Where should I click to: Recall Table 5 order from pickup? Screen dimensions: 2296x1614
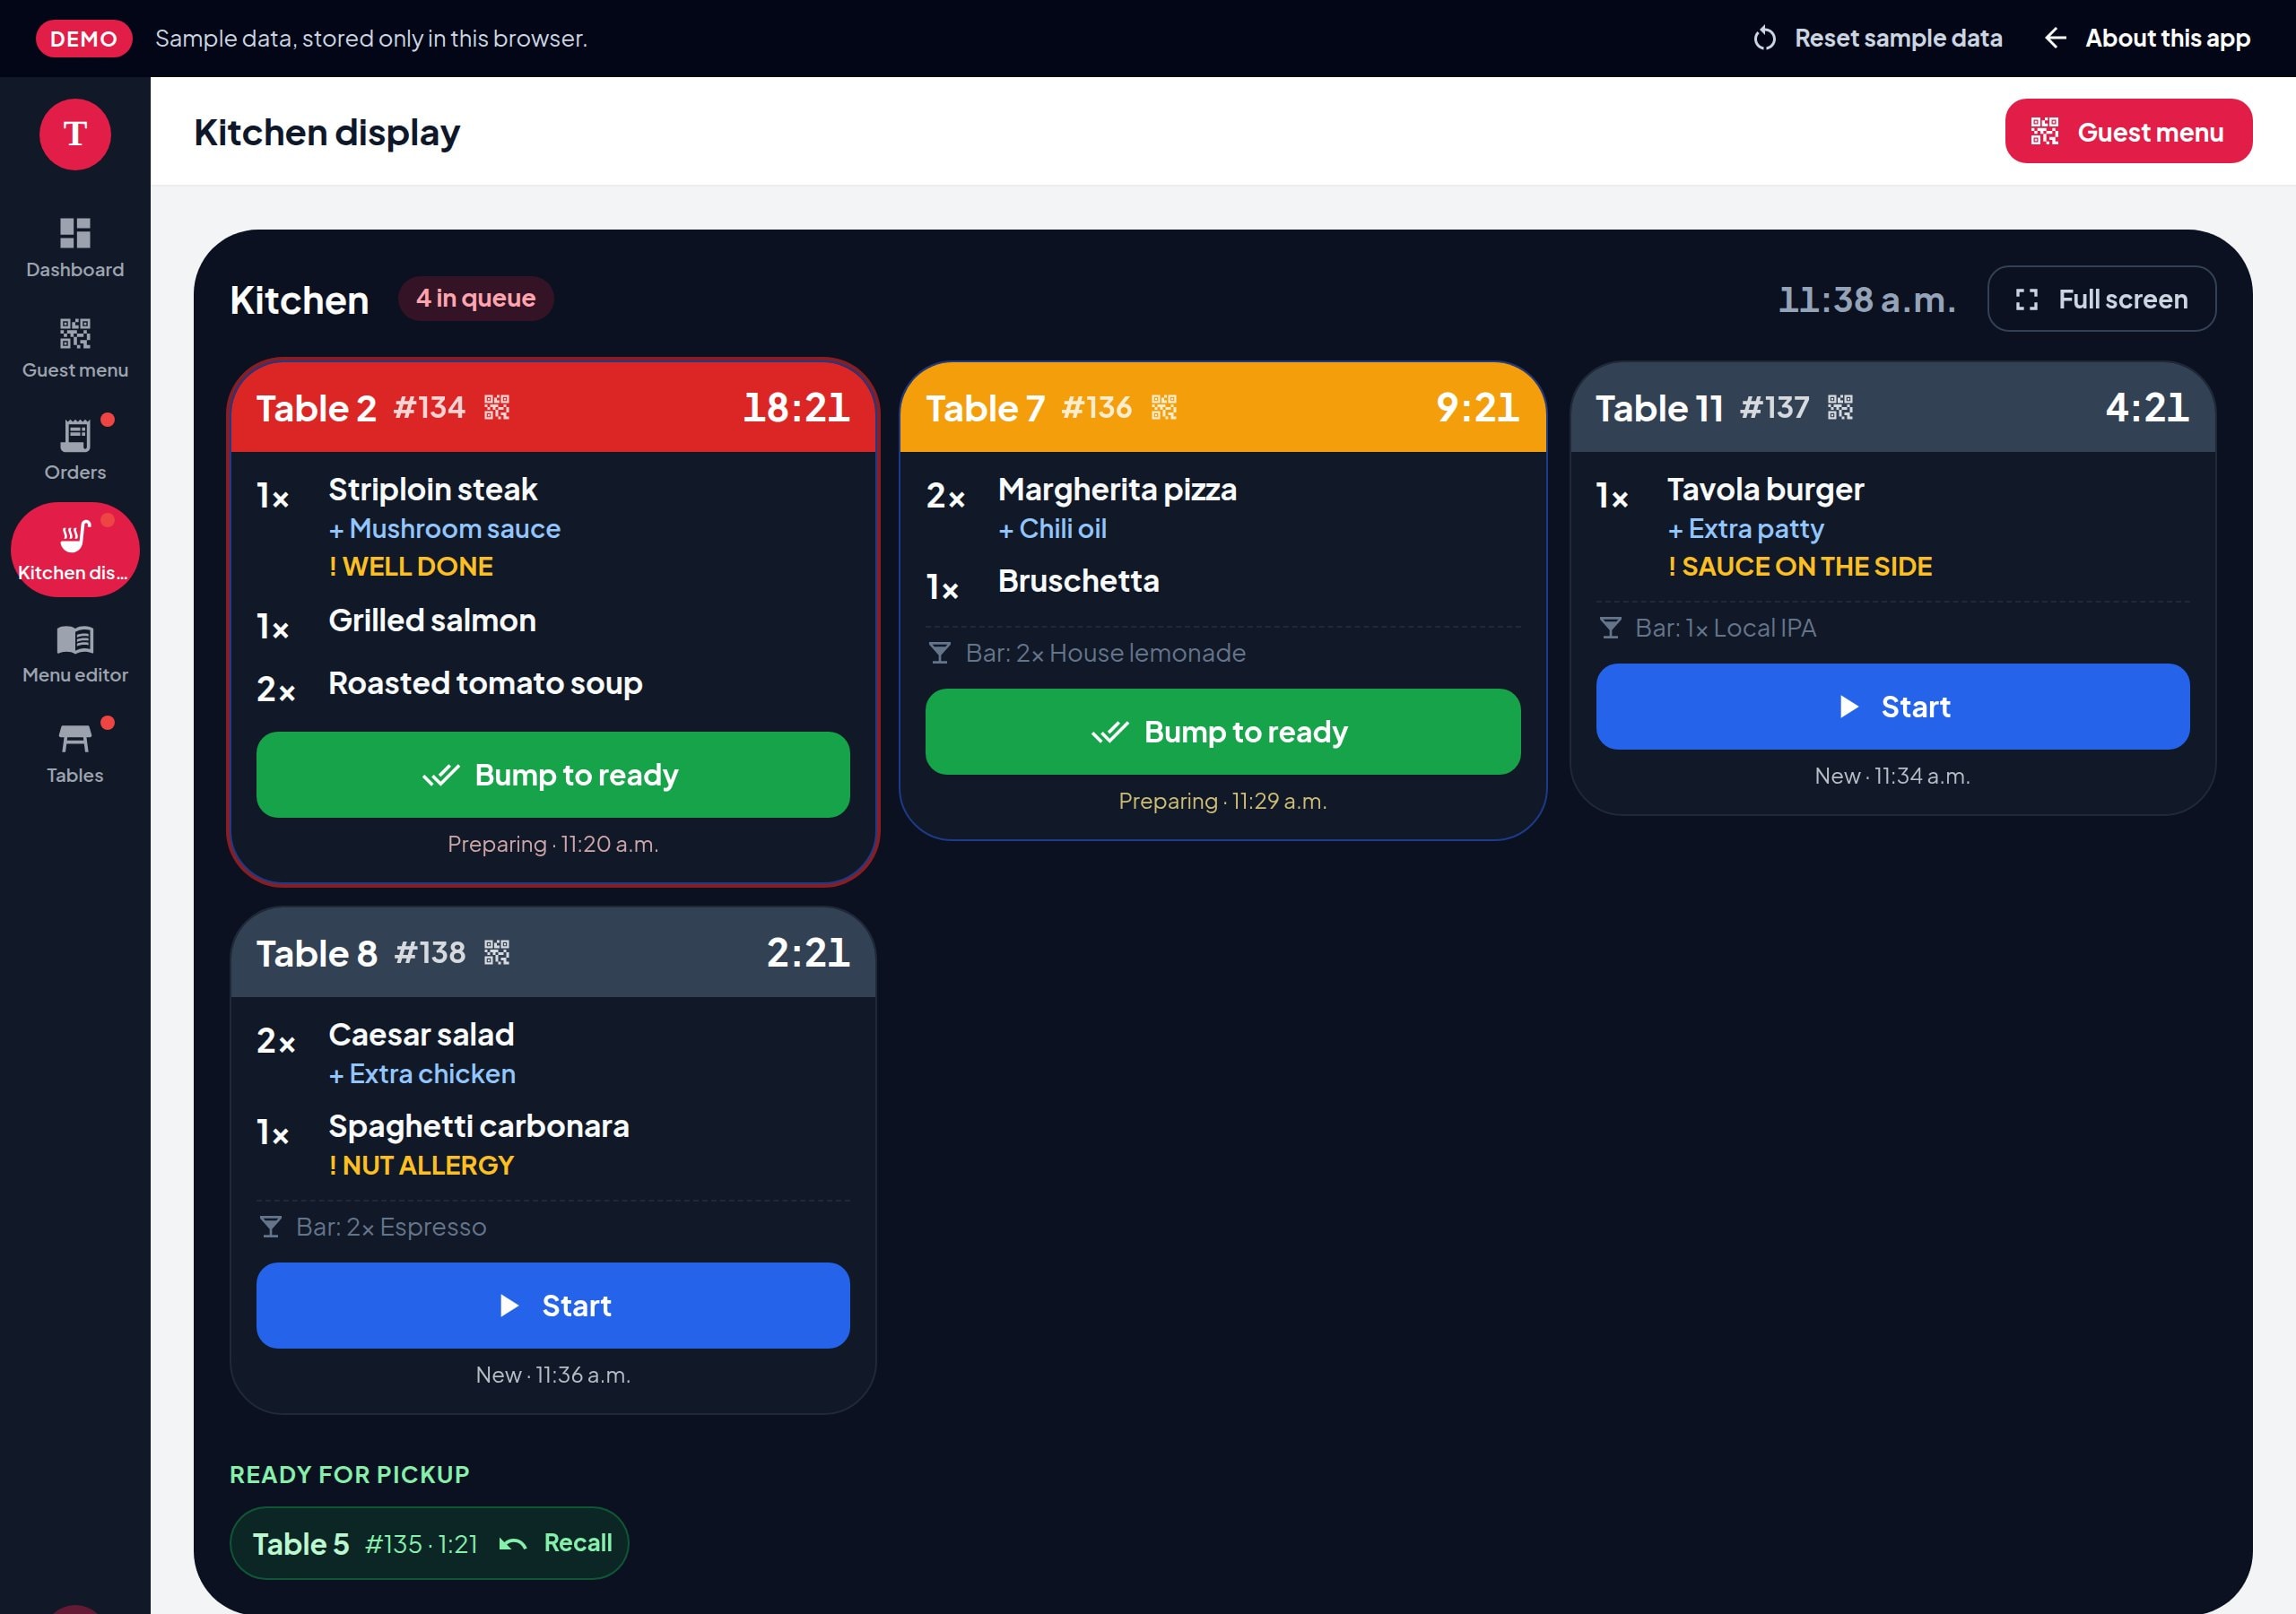(x=556, y=1543)
